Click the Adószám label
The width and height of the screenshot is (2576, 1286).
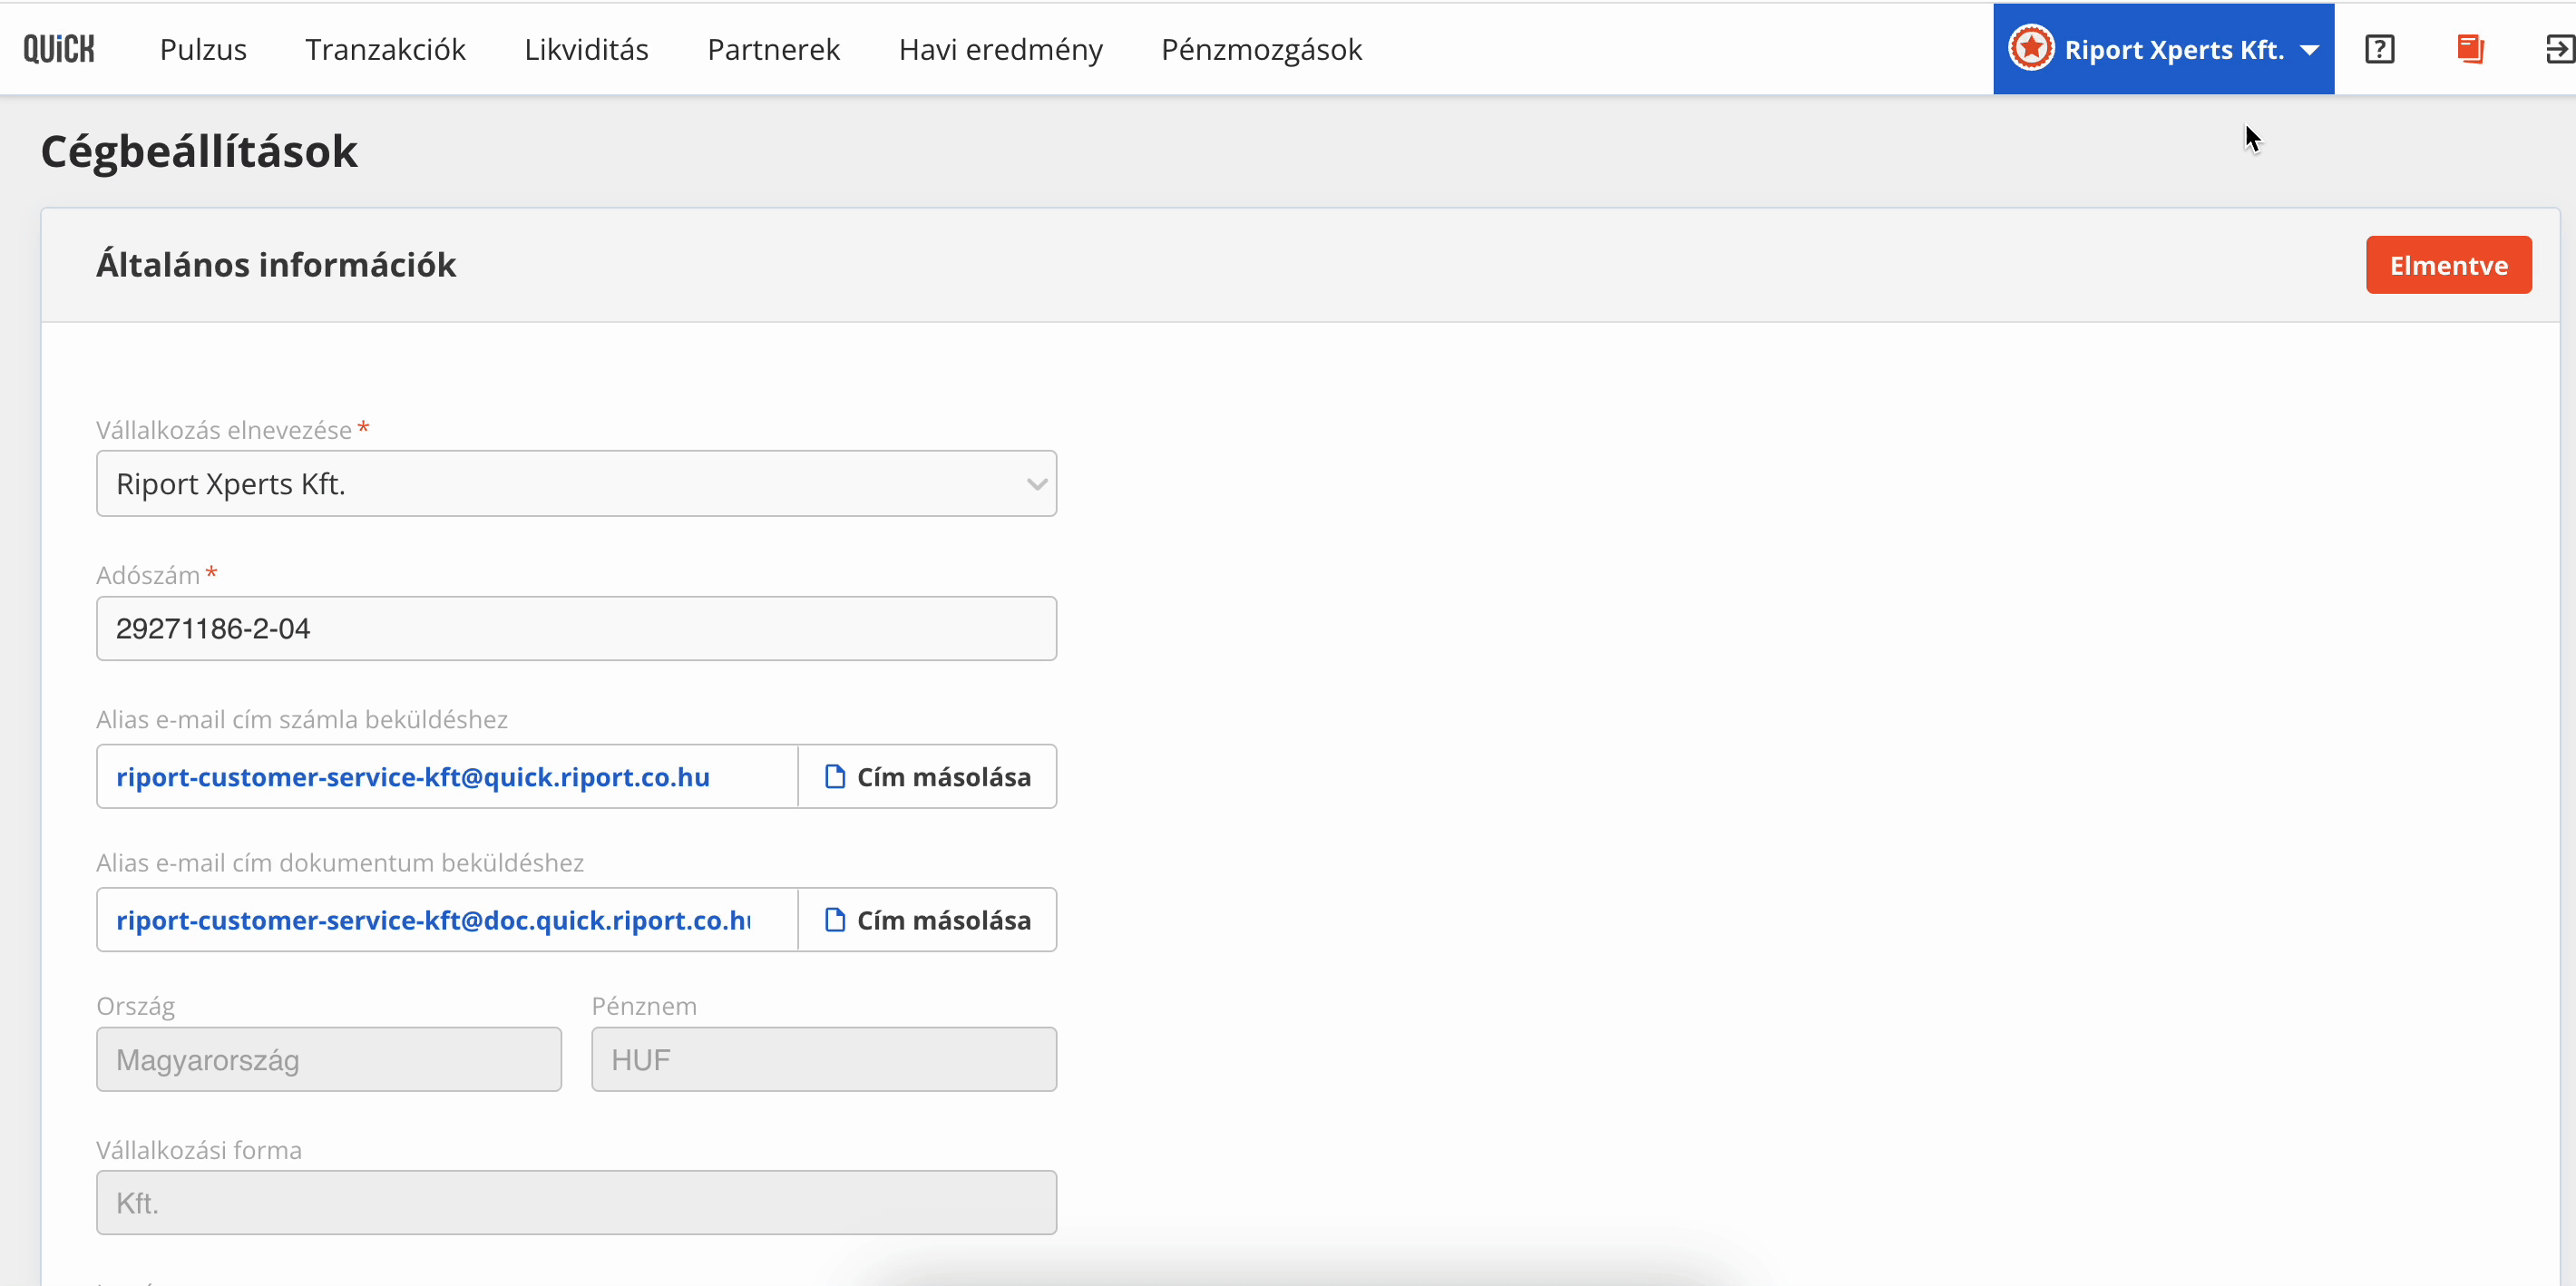[148, 575]
